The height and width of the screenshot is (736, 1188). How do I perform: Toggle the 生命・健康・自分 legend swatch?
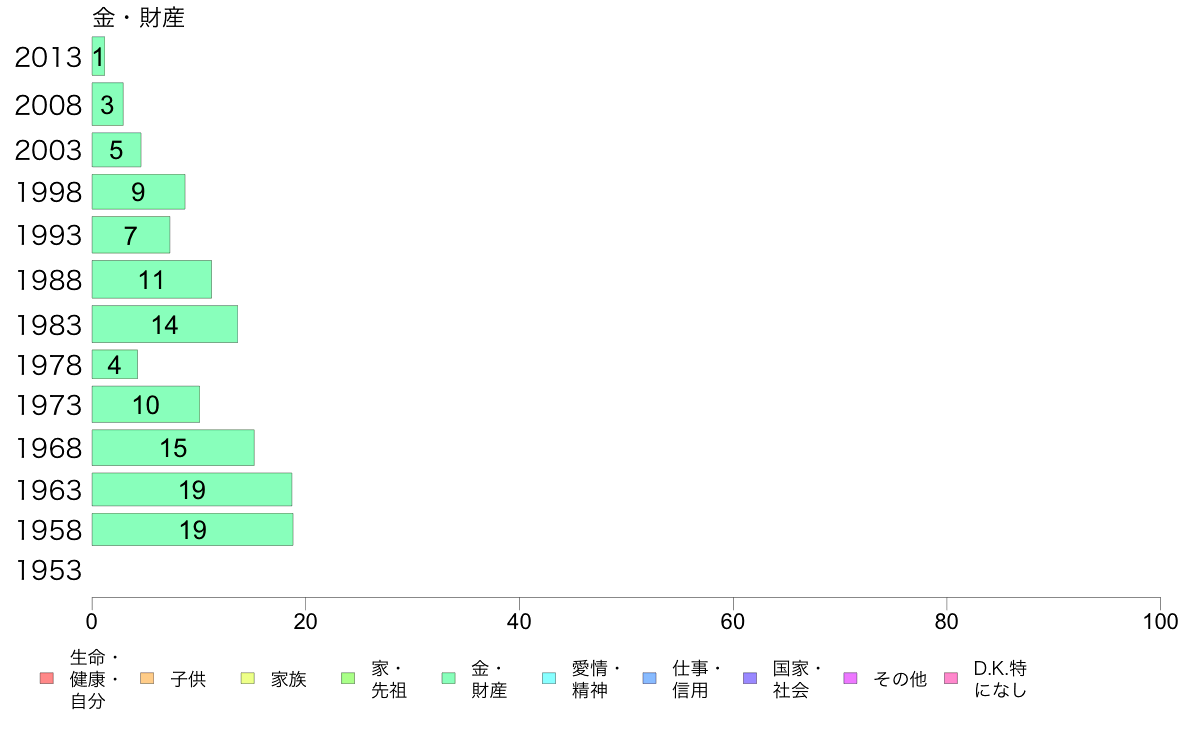(47, 678)
